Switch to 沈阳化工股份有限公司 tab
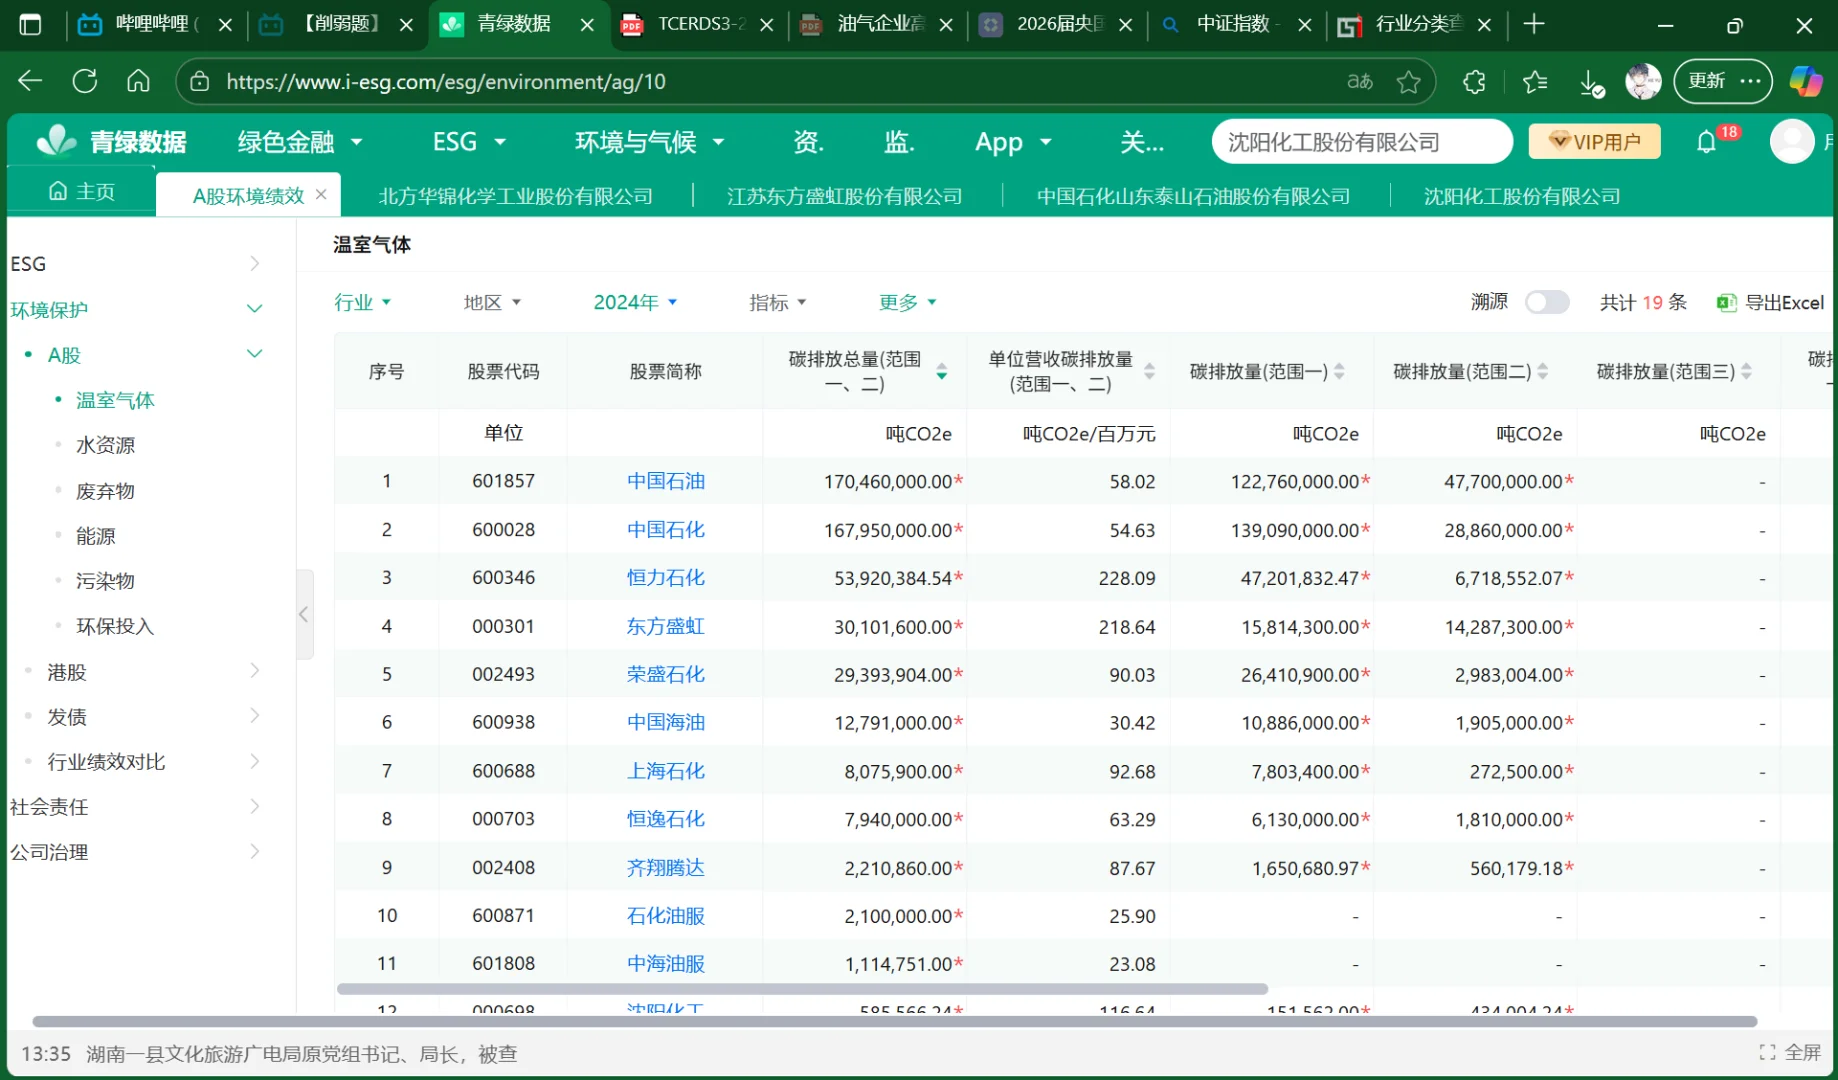 tap(1522, 196)
